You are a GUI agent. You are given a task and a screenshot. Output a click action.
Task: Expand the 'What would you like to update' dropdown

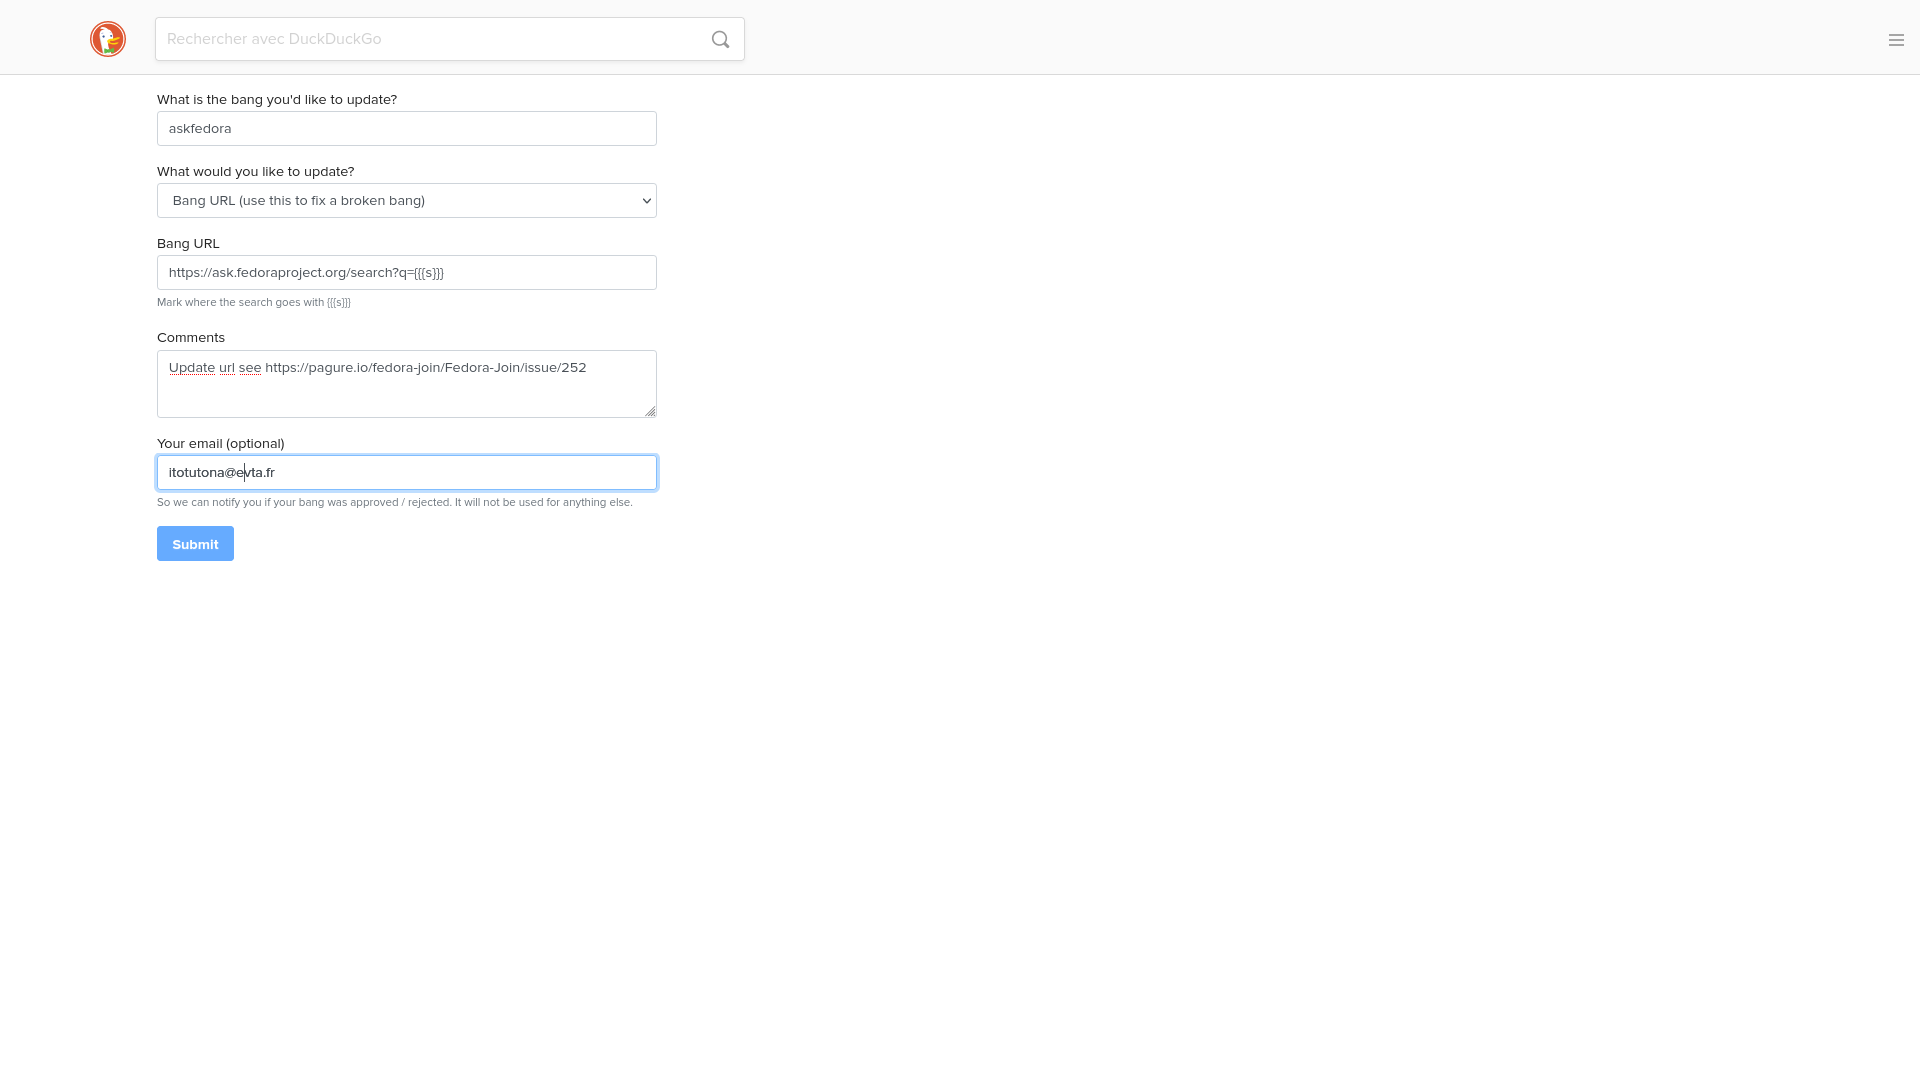point(407,200)
